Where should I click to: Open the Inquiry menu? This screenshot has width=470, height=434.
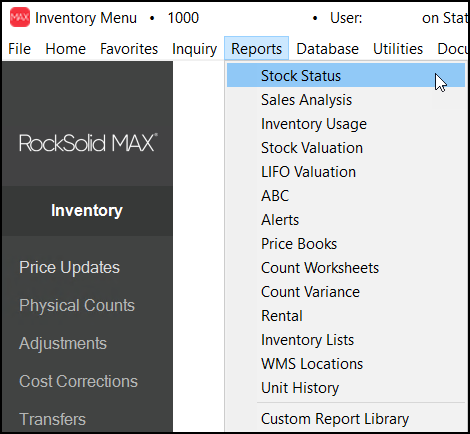[x=194, y=49]
